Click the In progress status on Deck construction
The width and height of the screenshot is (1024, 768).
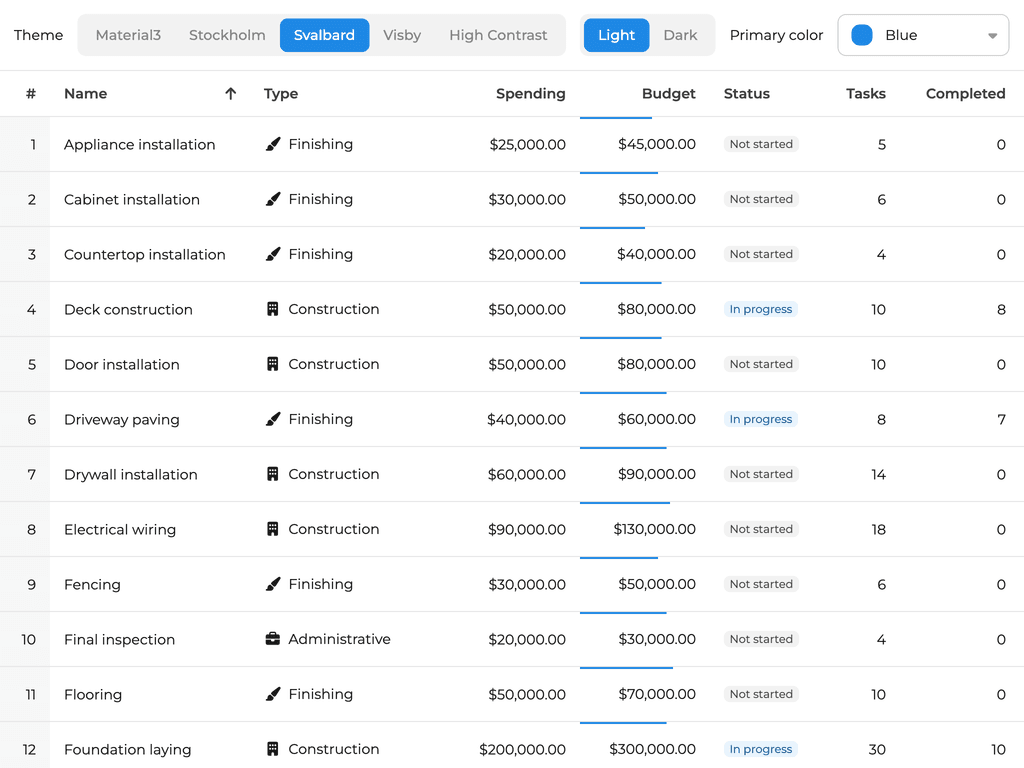(x=760, y=309)
